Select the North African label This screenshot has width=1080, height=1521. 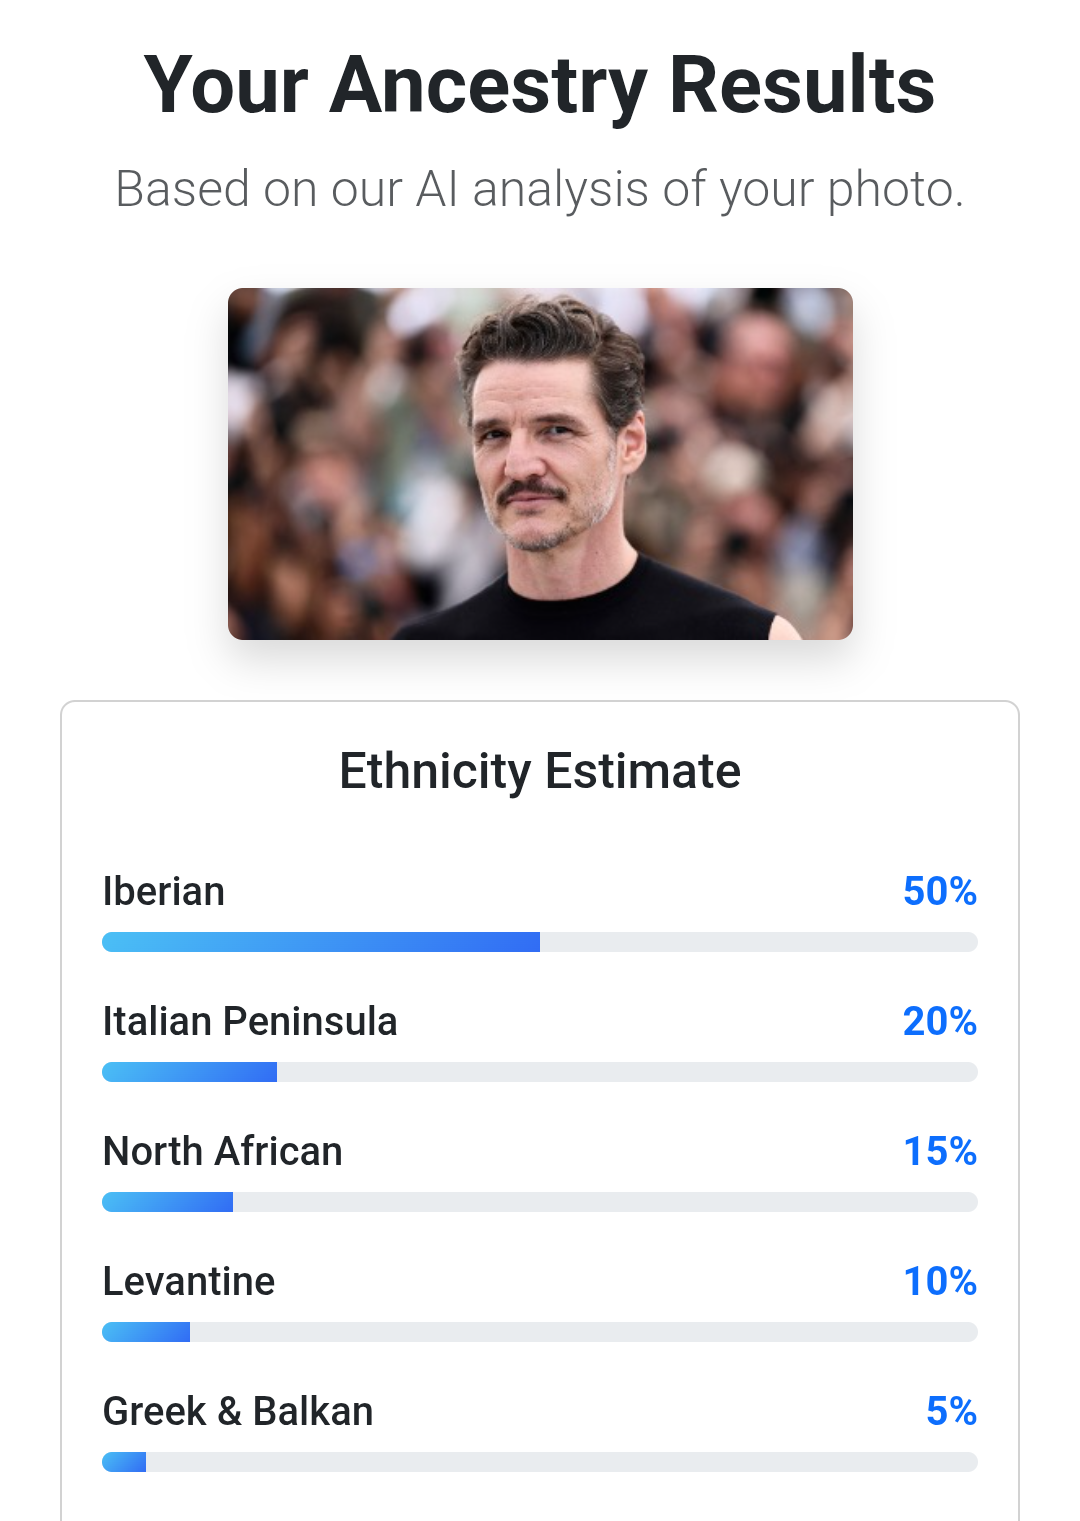click(223, 1151)
